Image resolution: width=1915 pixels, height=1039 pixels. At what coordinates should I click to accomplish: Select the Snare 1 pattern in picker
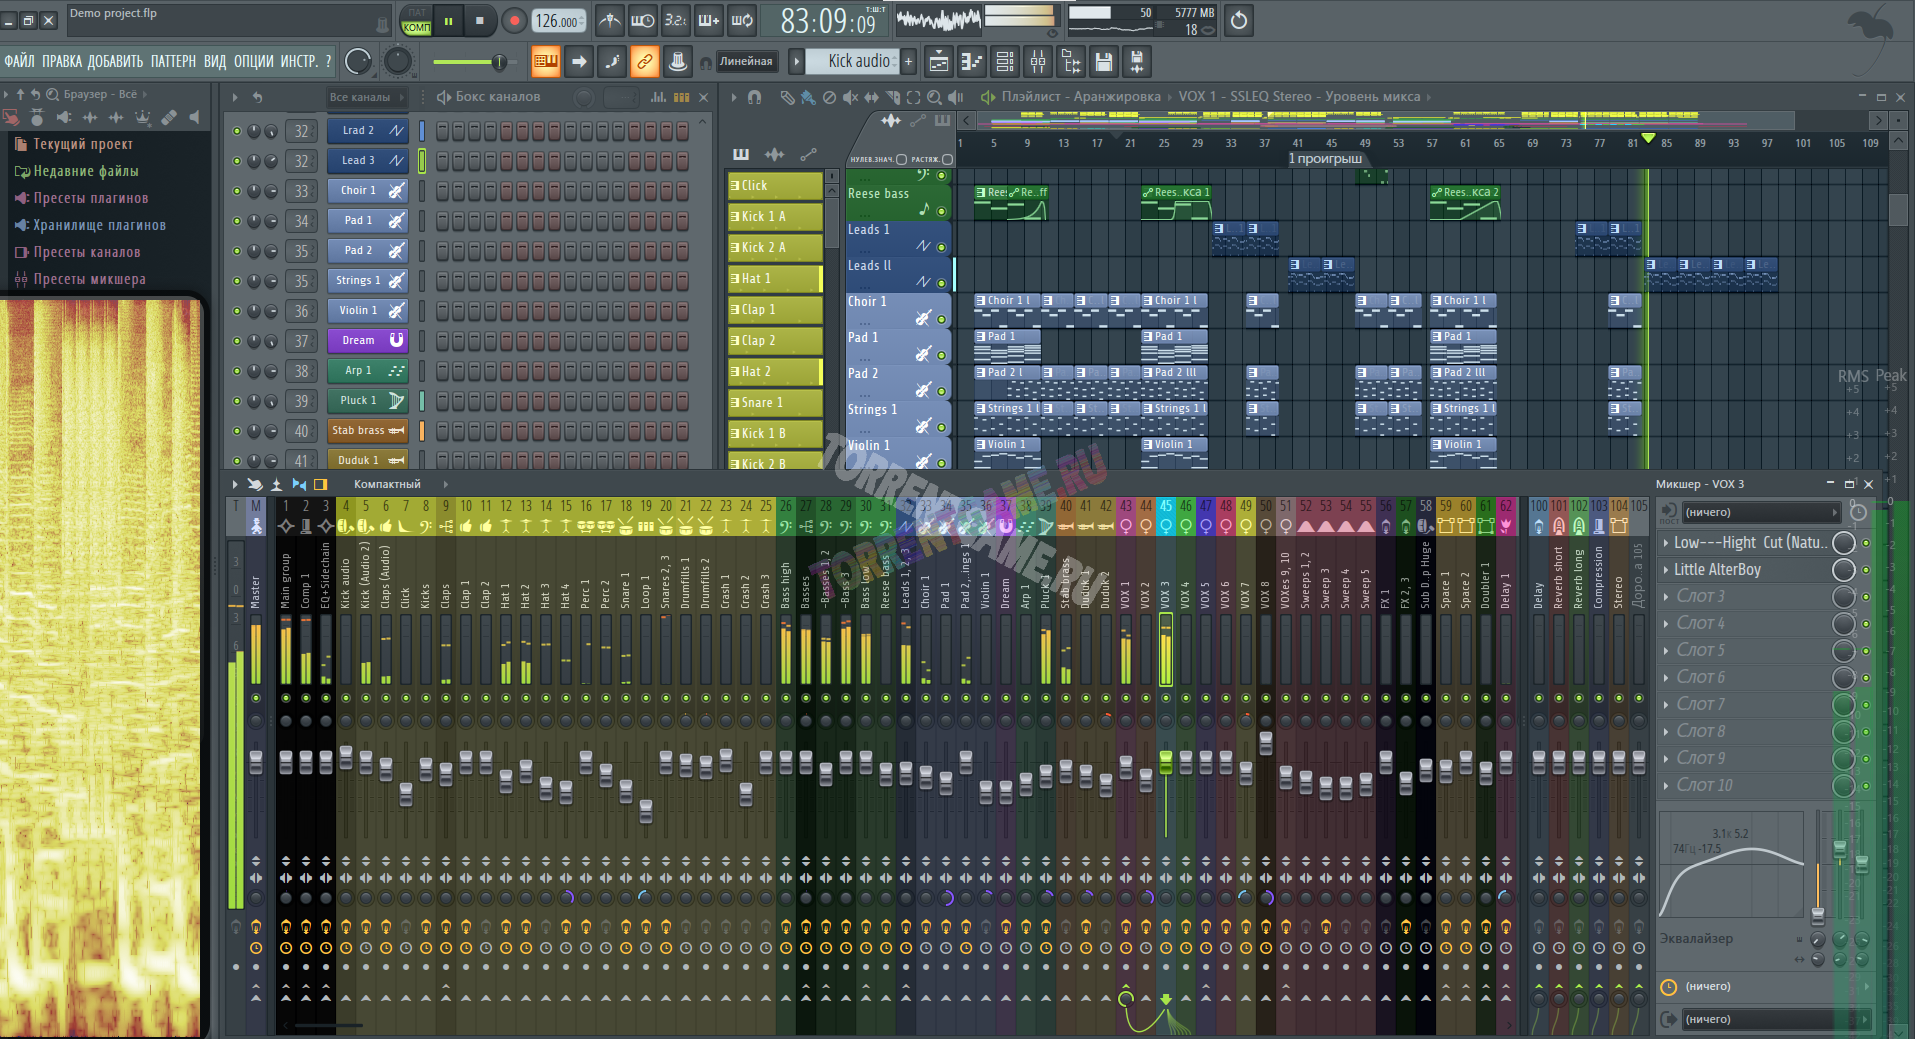(x=775, y=403)
